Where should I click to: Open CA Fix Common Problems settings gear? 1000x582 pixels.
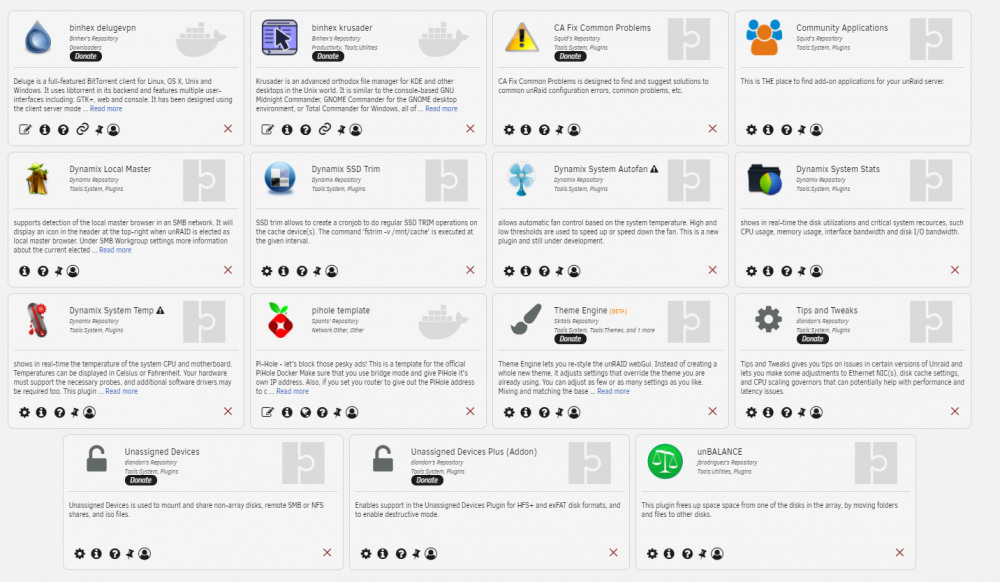[x=509, y=129]
